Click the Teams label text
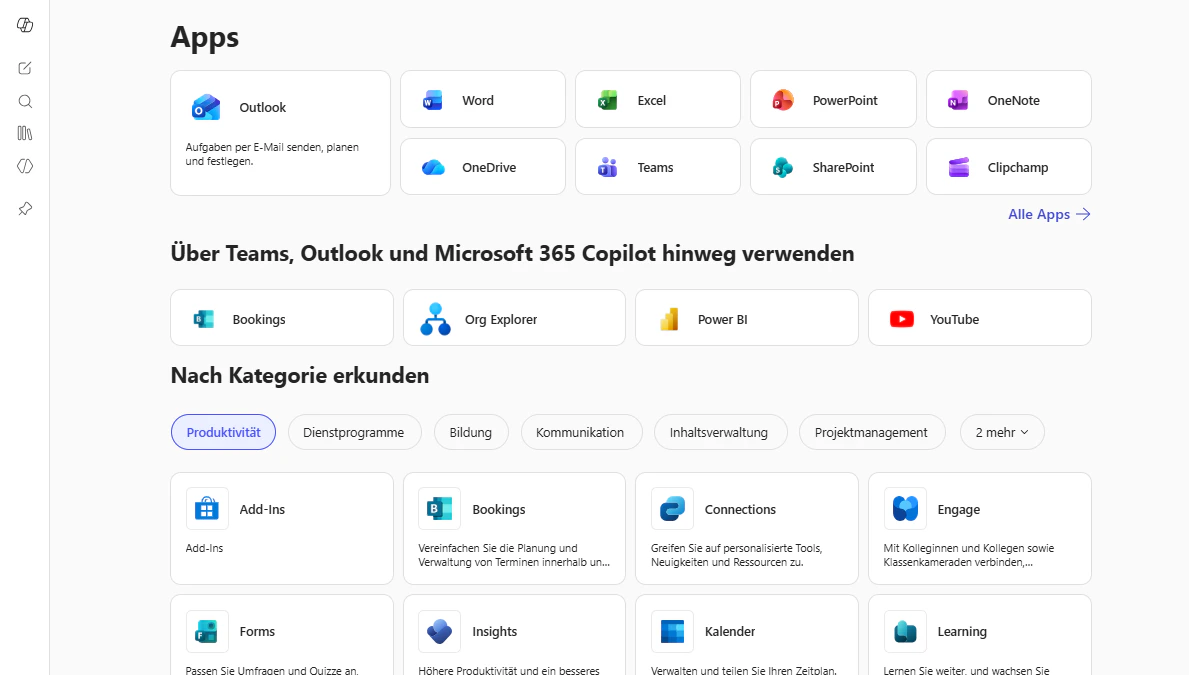The image size is (1189, 675). coord(655,168)
